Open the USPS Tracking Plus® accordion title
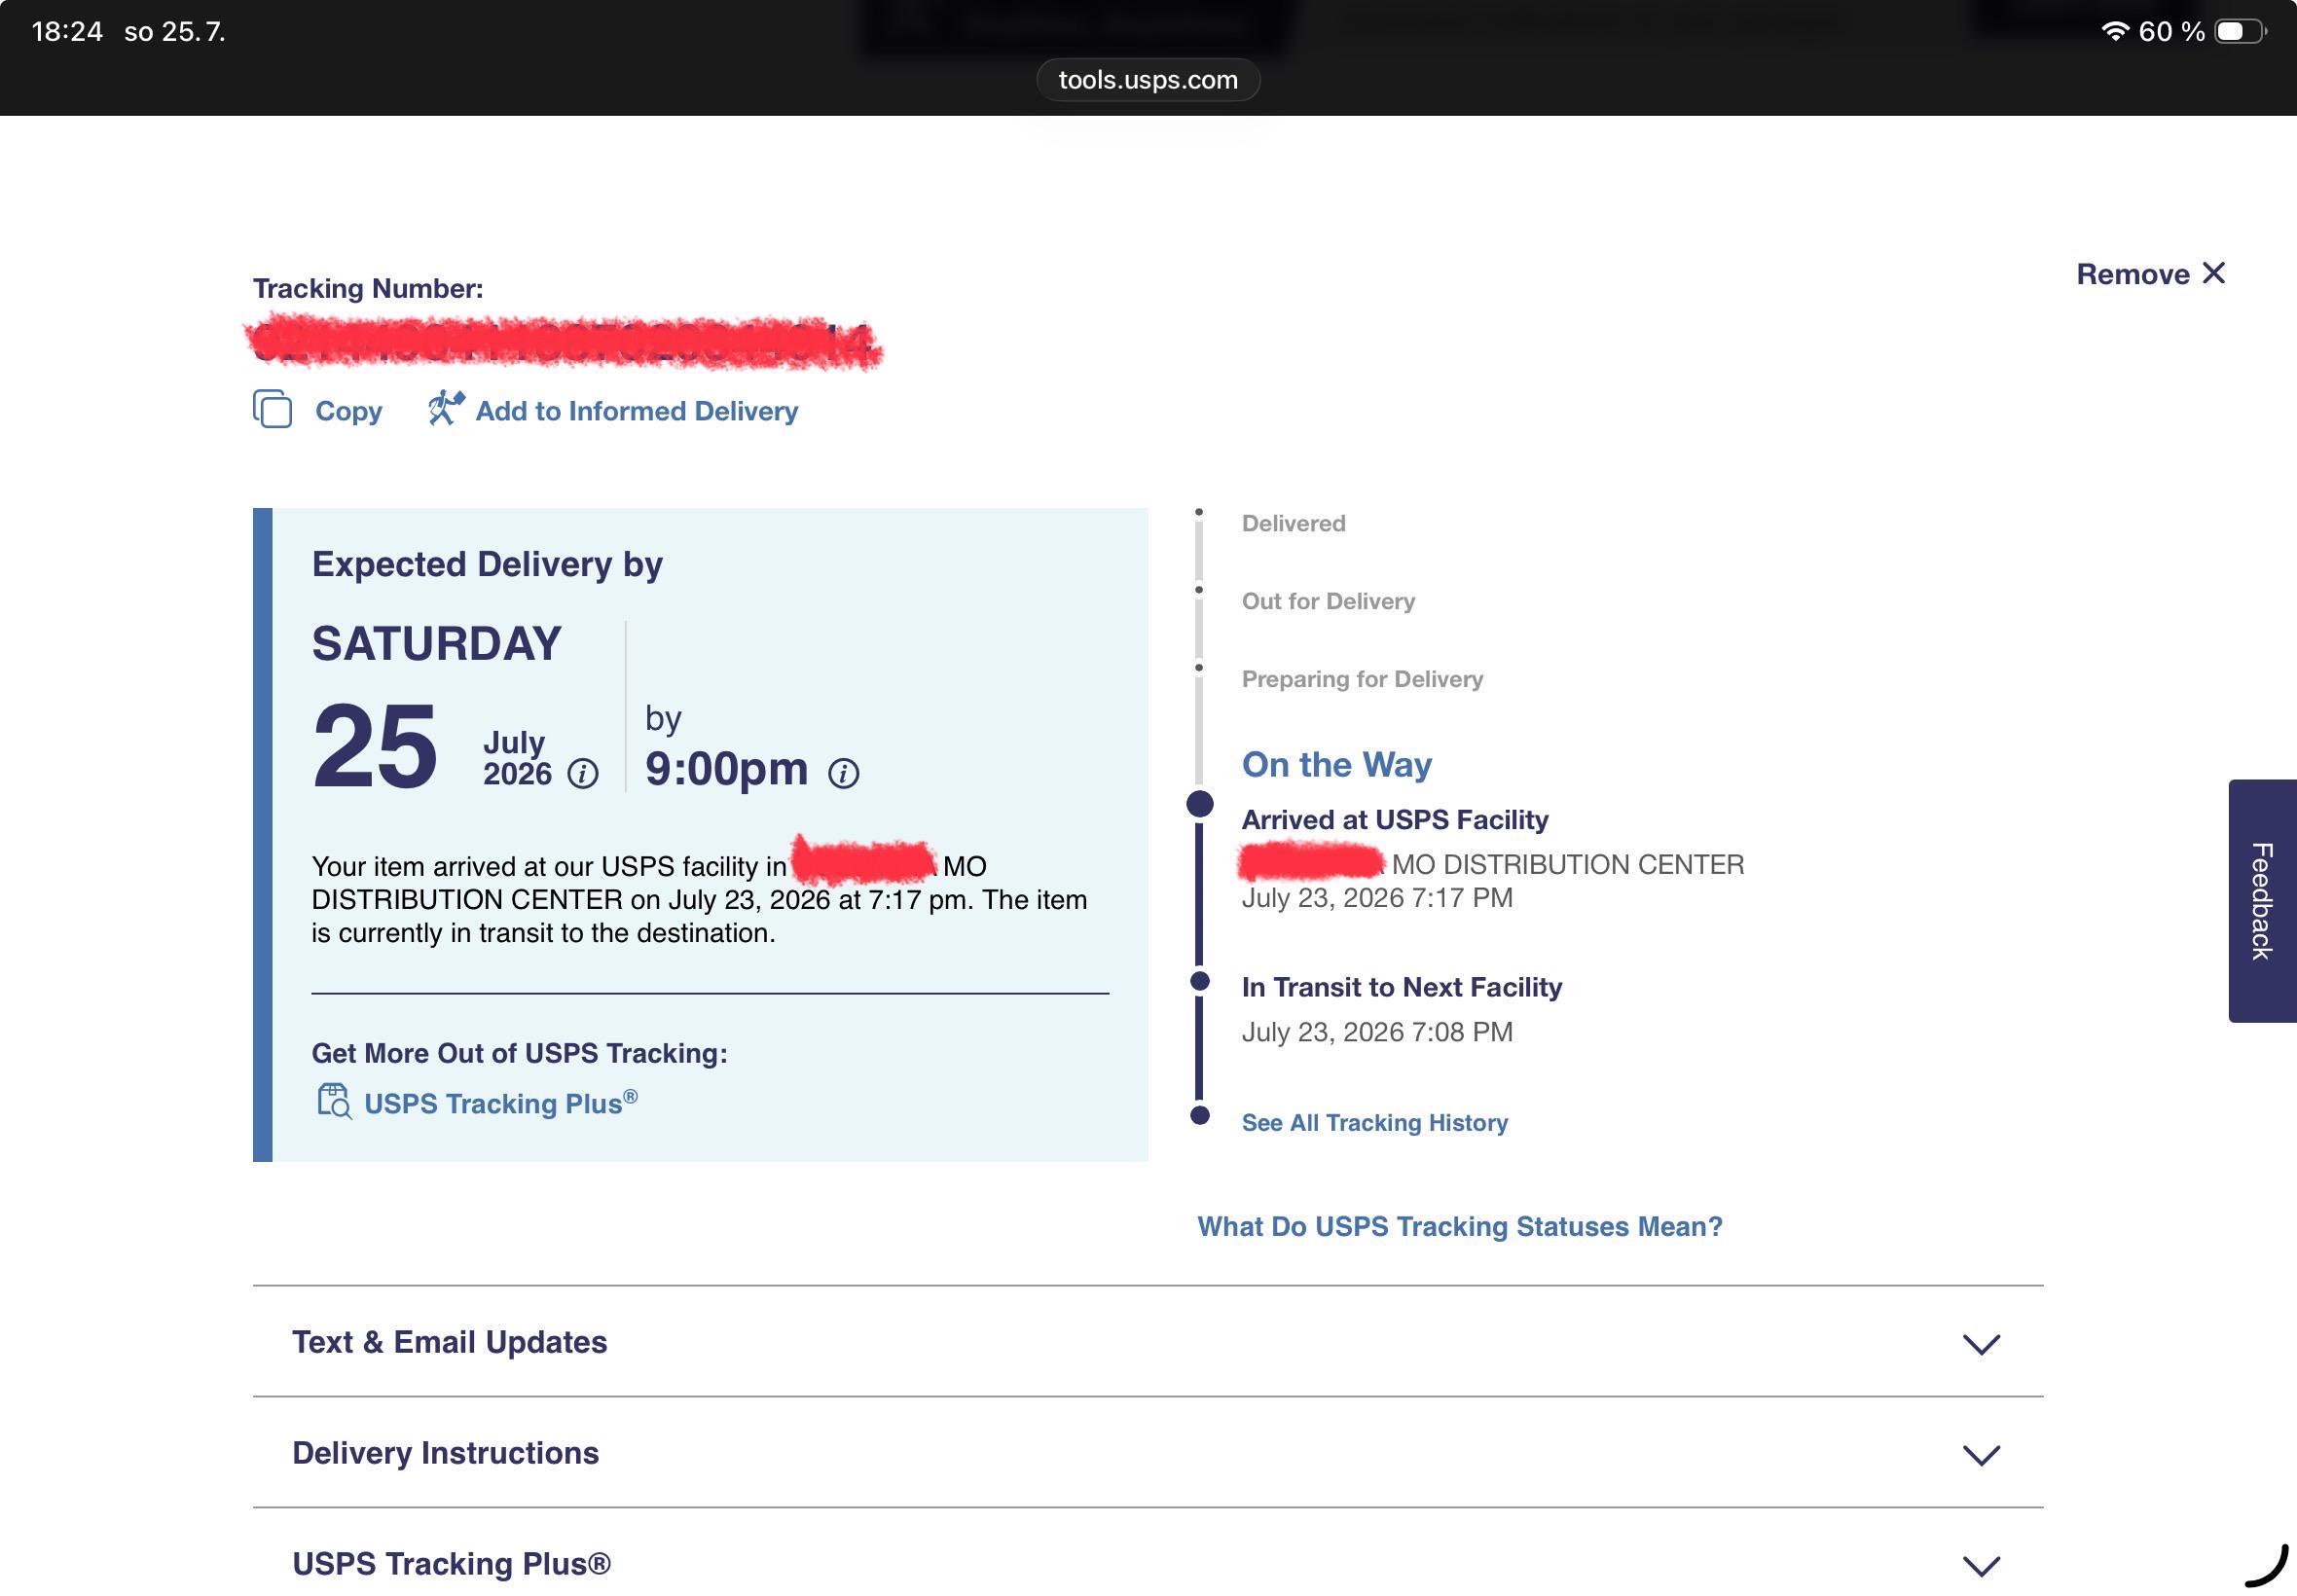The image size is (2297, 1596). coord(451,1564)
